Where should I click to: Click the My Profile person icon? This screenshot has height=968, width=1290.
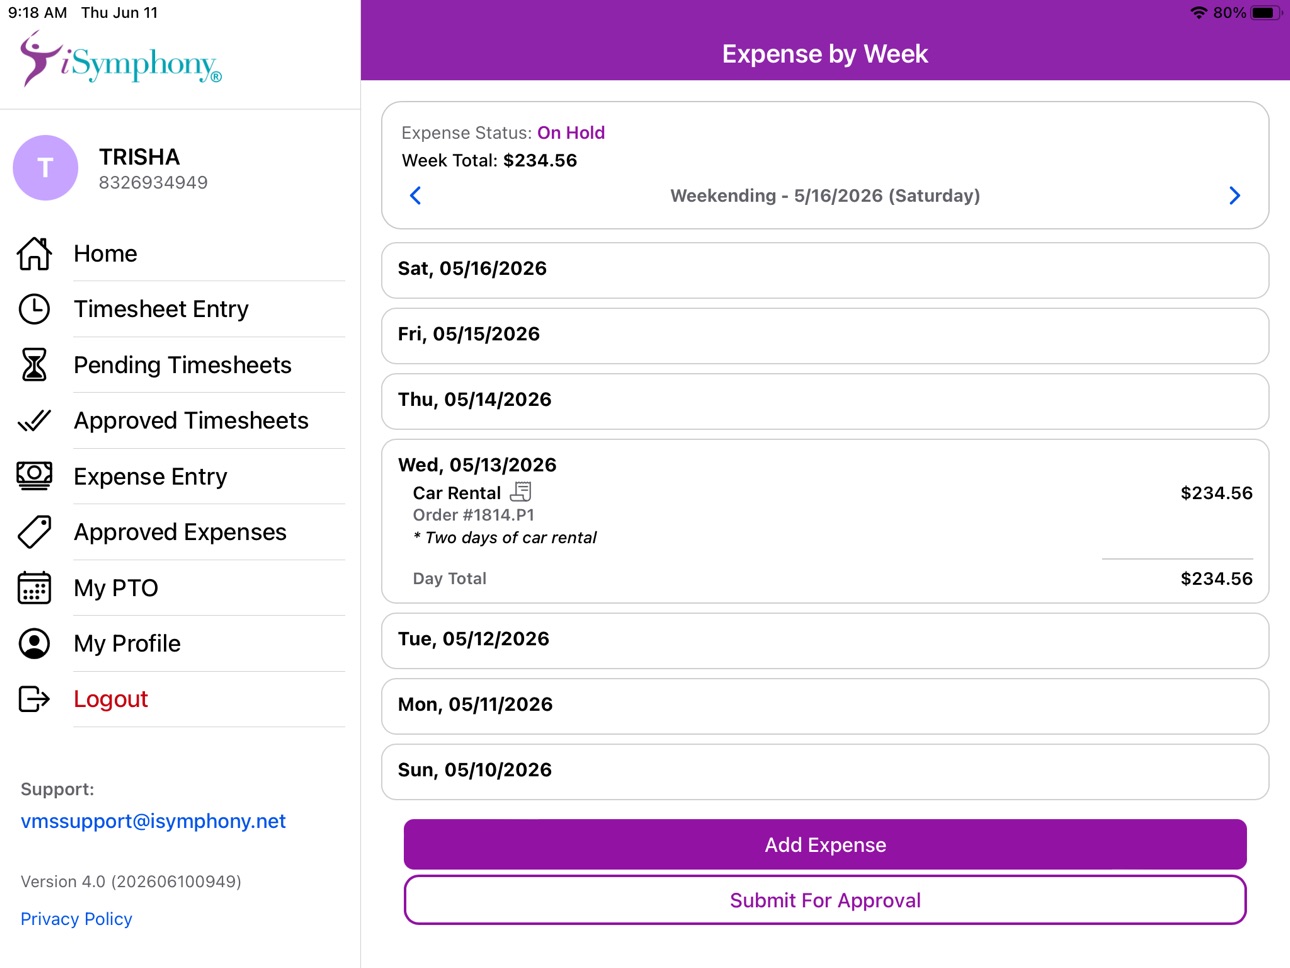(x=34, y=644)
